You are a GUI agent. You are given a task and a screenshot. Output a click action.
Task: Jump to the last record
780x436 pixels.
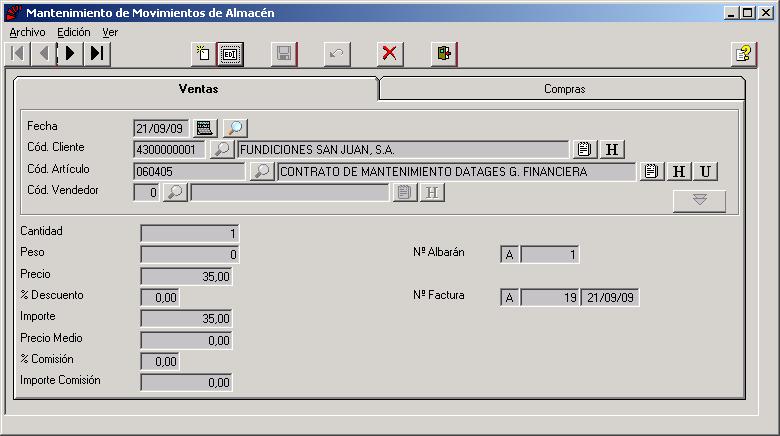point(97,53)
